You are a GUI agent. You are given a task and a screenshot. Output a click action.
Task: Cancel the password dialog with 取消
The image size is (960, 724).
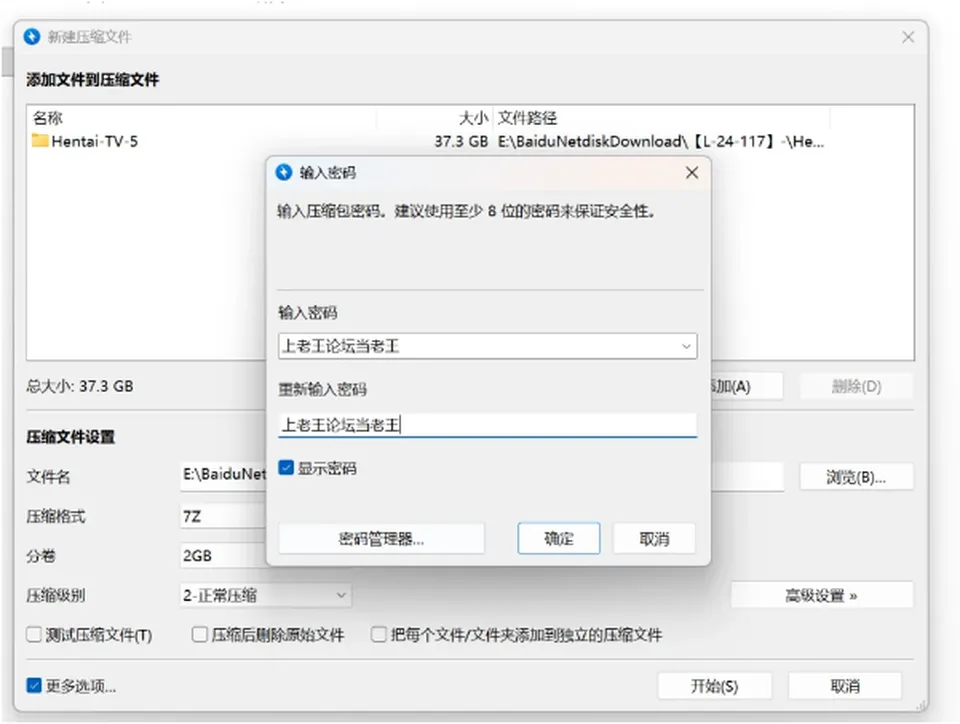[654, 539]
